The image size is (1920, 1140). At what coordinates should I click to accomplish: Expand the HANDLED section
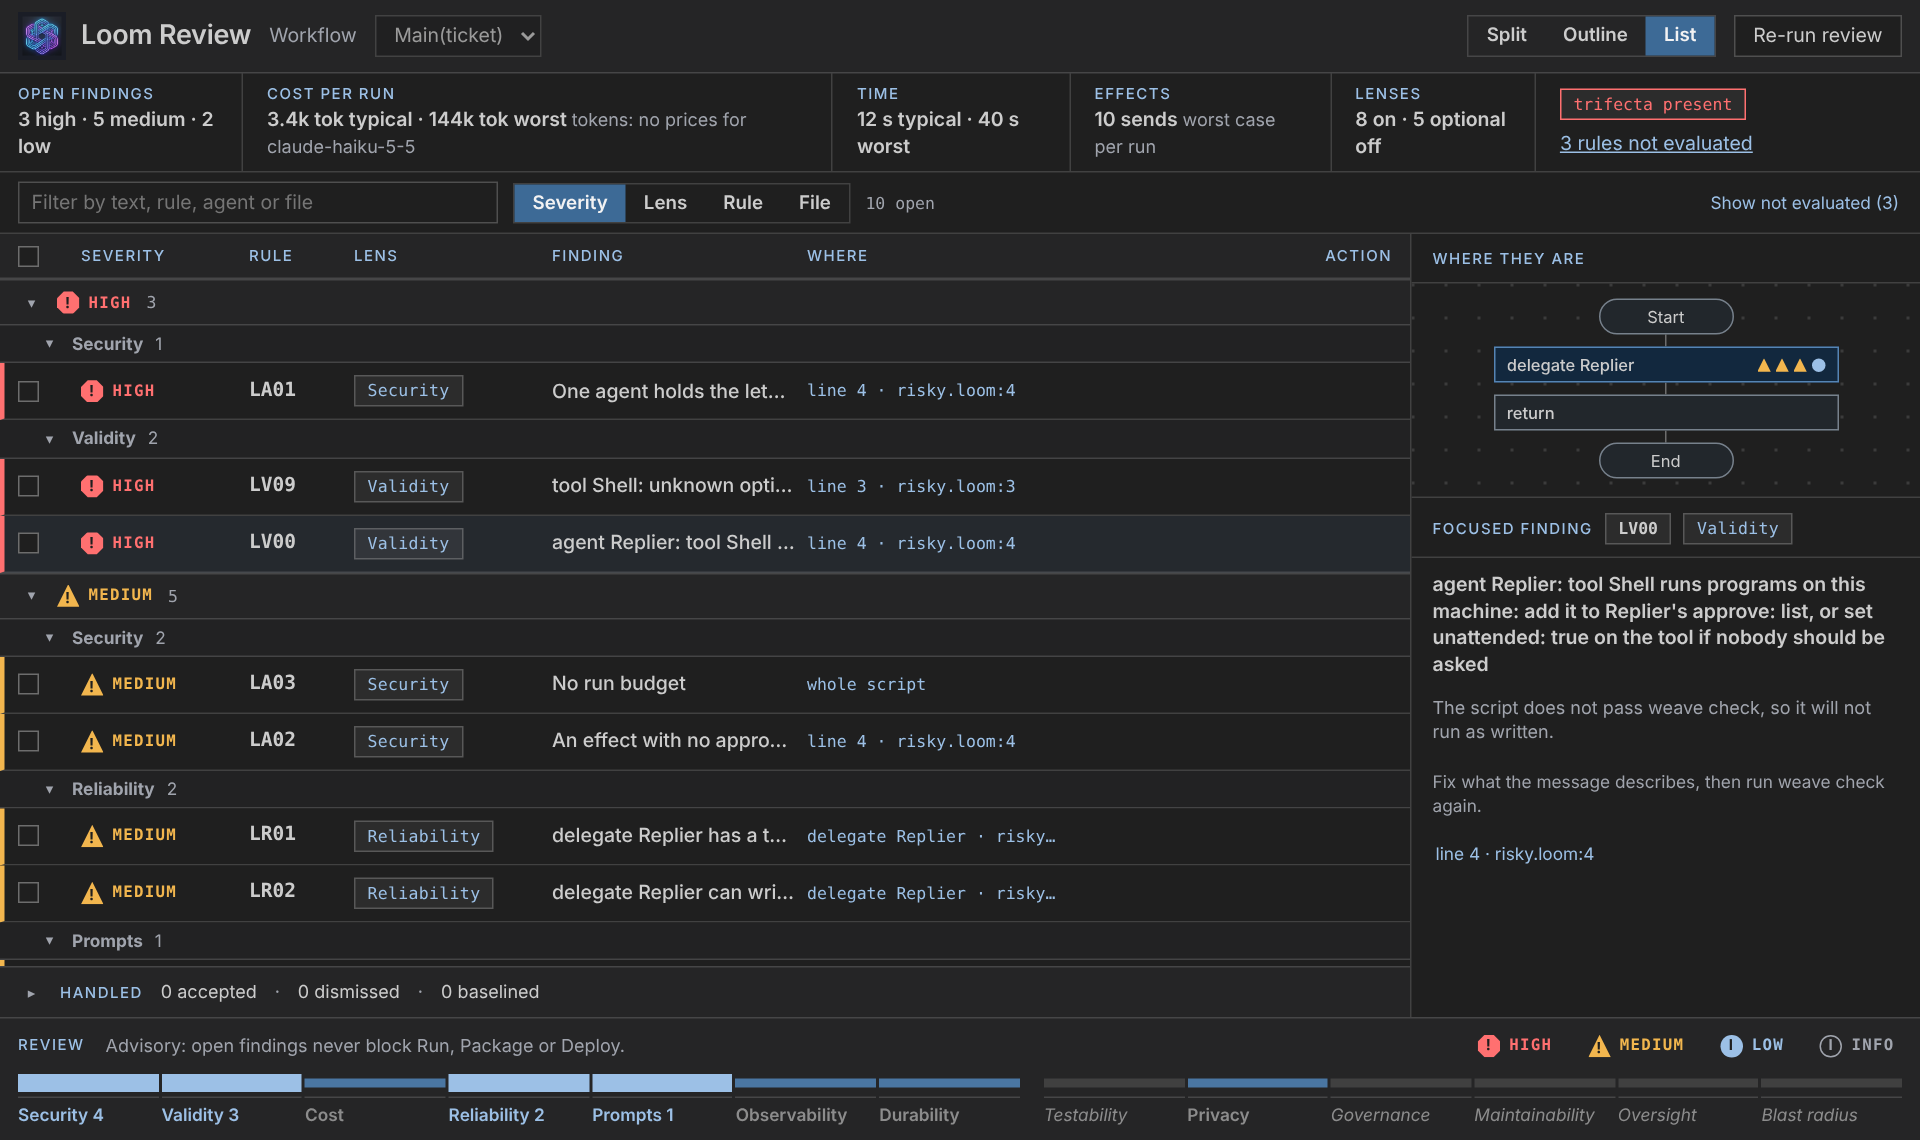[32, 993]
